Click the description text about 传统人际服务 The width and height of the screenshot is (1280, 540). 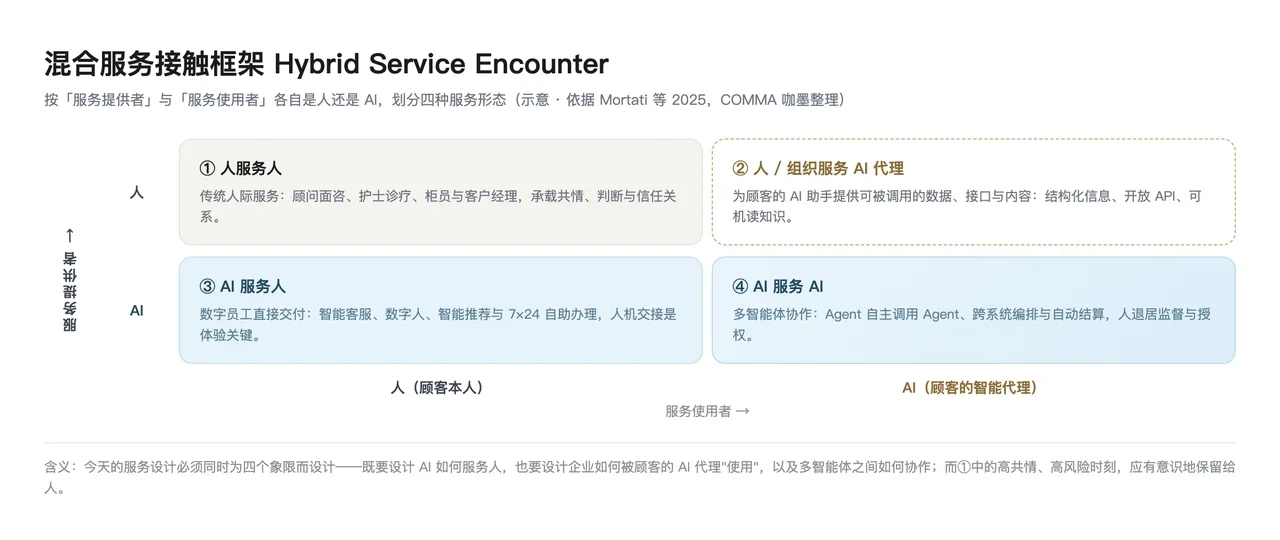[438, 206]
